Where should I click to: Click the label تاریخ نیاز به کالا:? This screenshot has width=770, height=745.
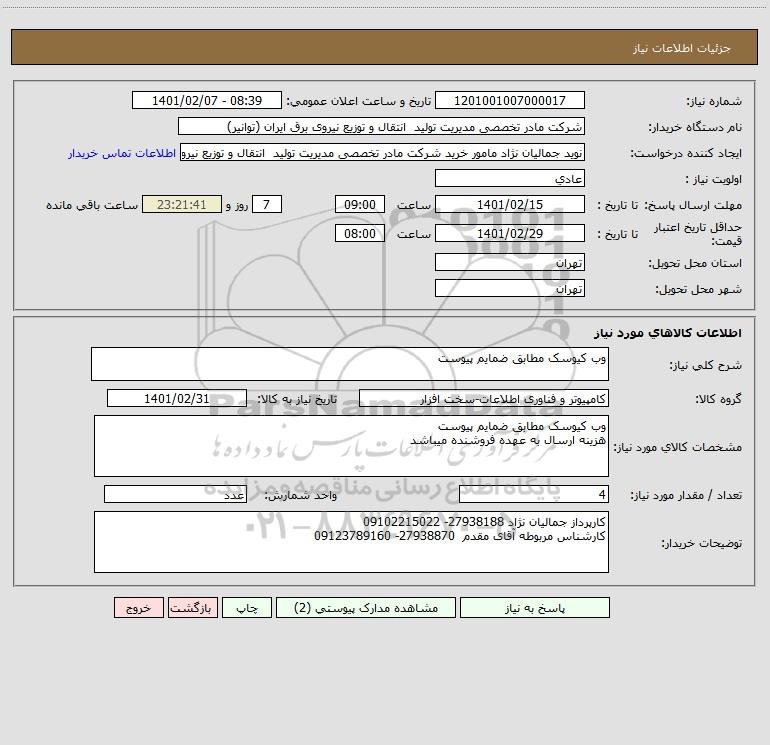coord(297,399)
